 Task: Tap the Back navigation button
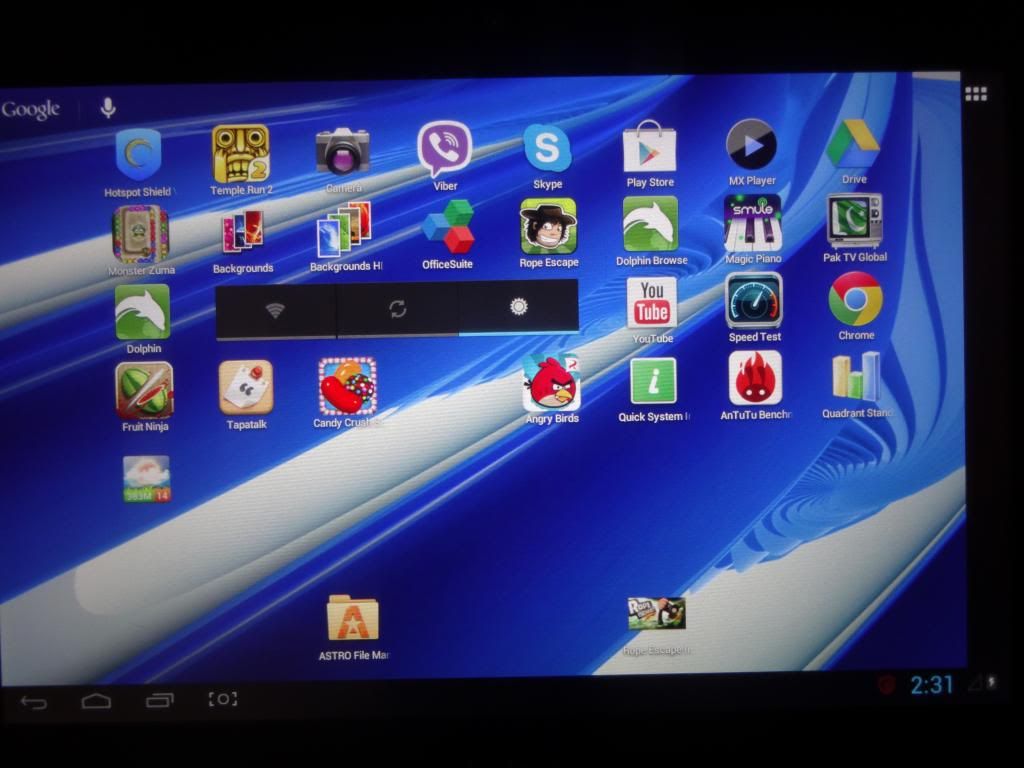point(34,703)
